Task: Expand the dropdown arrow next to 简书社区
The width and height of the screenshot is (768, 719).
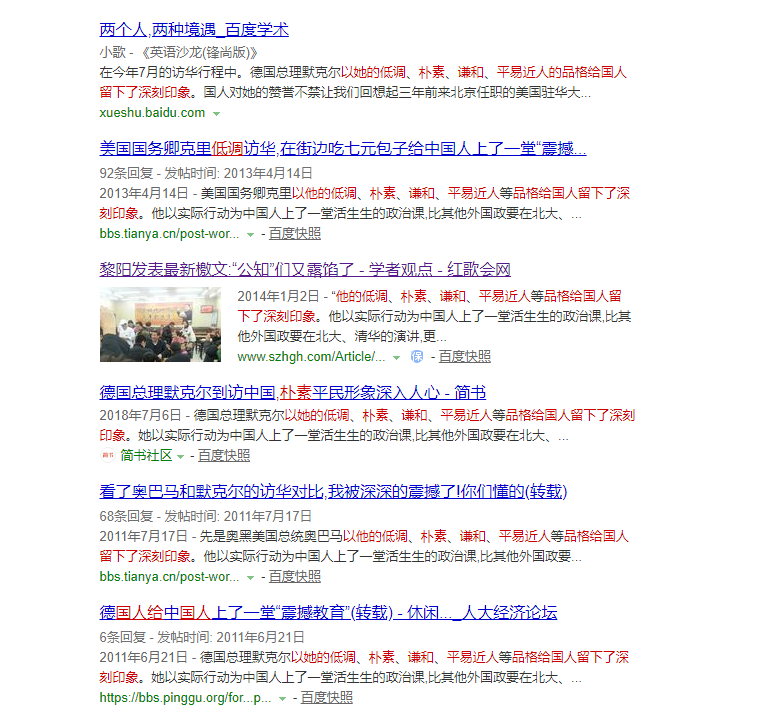Action: tap(180, 456)
